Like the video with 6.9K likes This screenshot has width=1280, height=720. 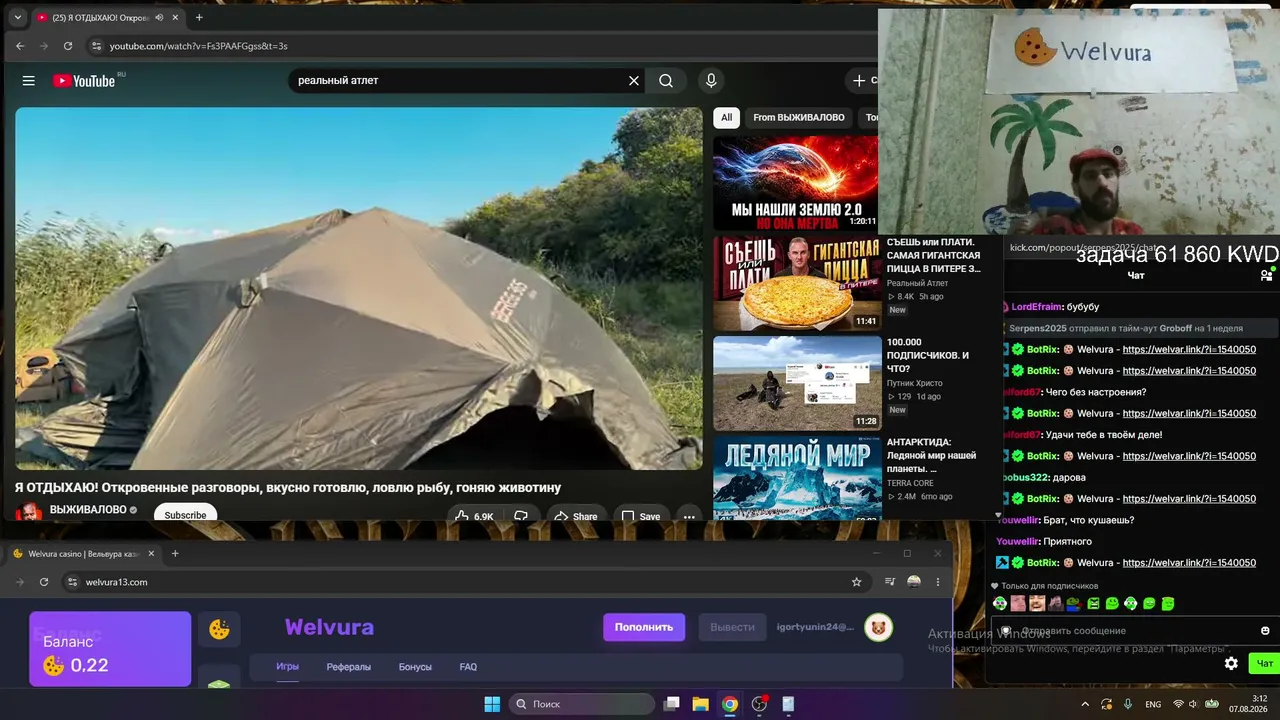474,516
